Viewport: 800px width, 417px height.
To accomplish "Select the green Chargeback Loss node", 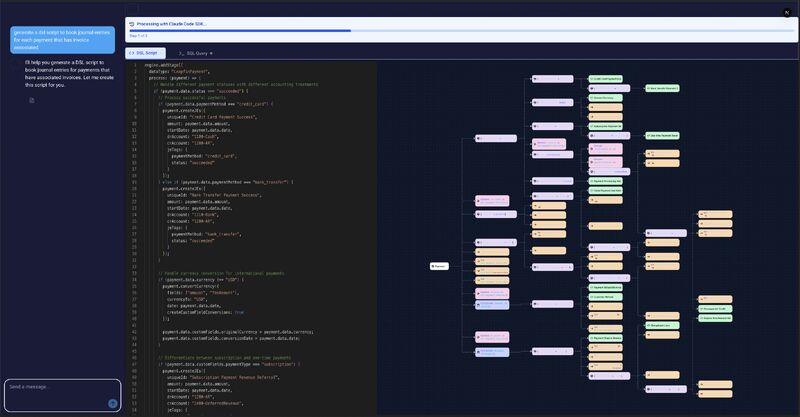I will tap(662, 325).
